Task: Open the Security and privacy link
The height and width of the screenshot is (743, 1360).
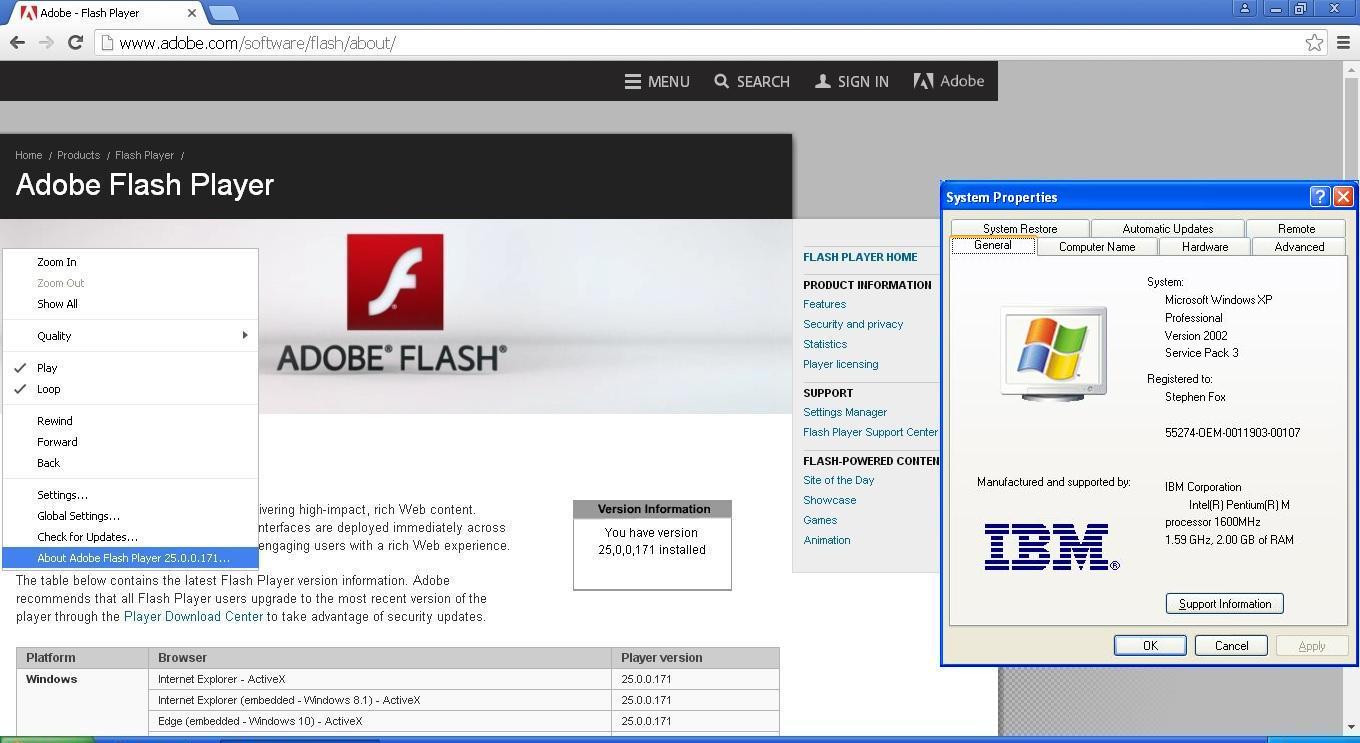Action: click(x=853, y=324)
